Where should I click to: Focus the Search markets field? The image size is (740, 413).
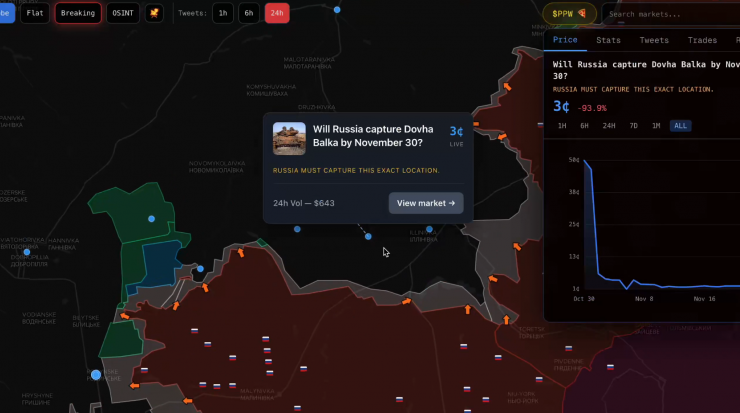[x=670, y=14]
